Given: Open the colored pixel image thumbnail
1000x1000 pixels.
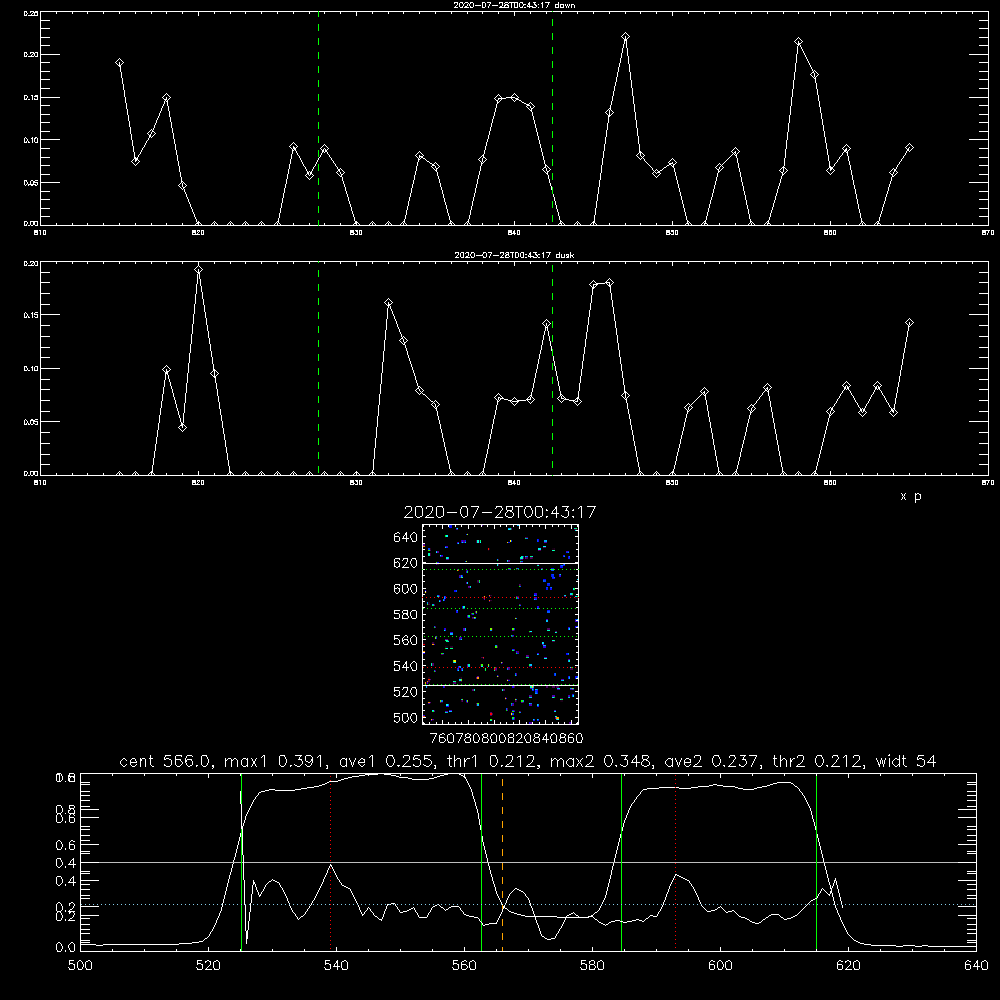Looking at the screenshot, I should coord(500,624).
